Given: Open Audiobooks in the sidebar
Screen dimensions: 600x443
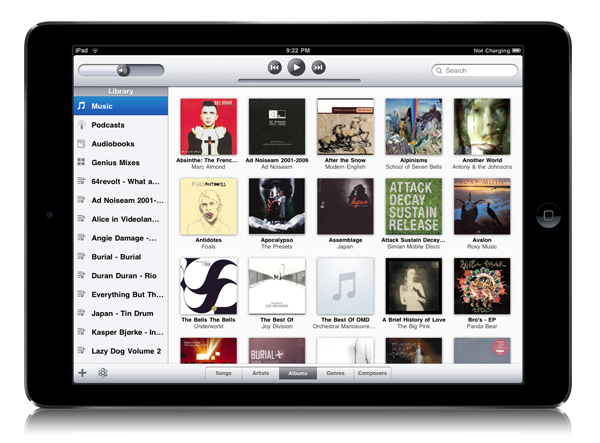Looking at the screenshot, I should (x=121, y=144).
